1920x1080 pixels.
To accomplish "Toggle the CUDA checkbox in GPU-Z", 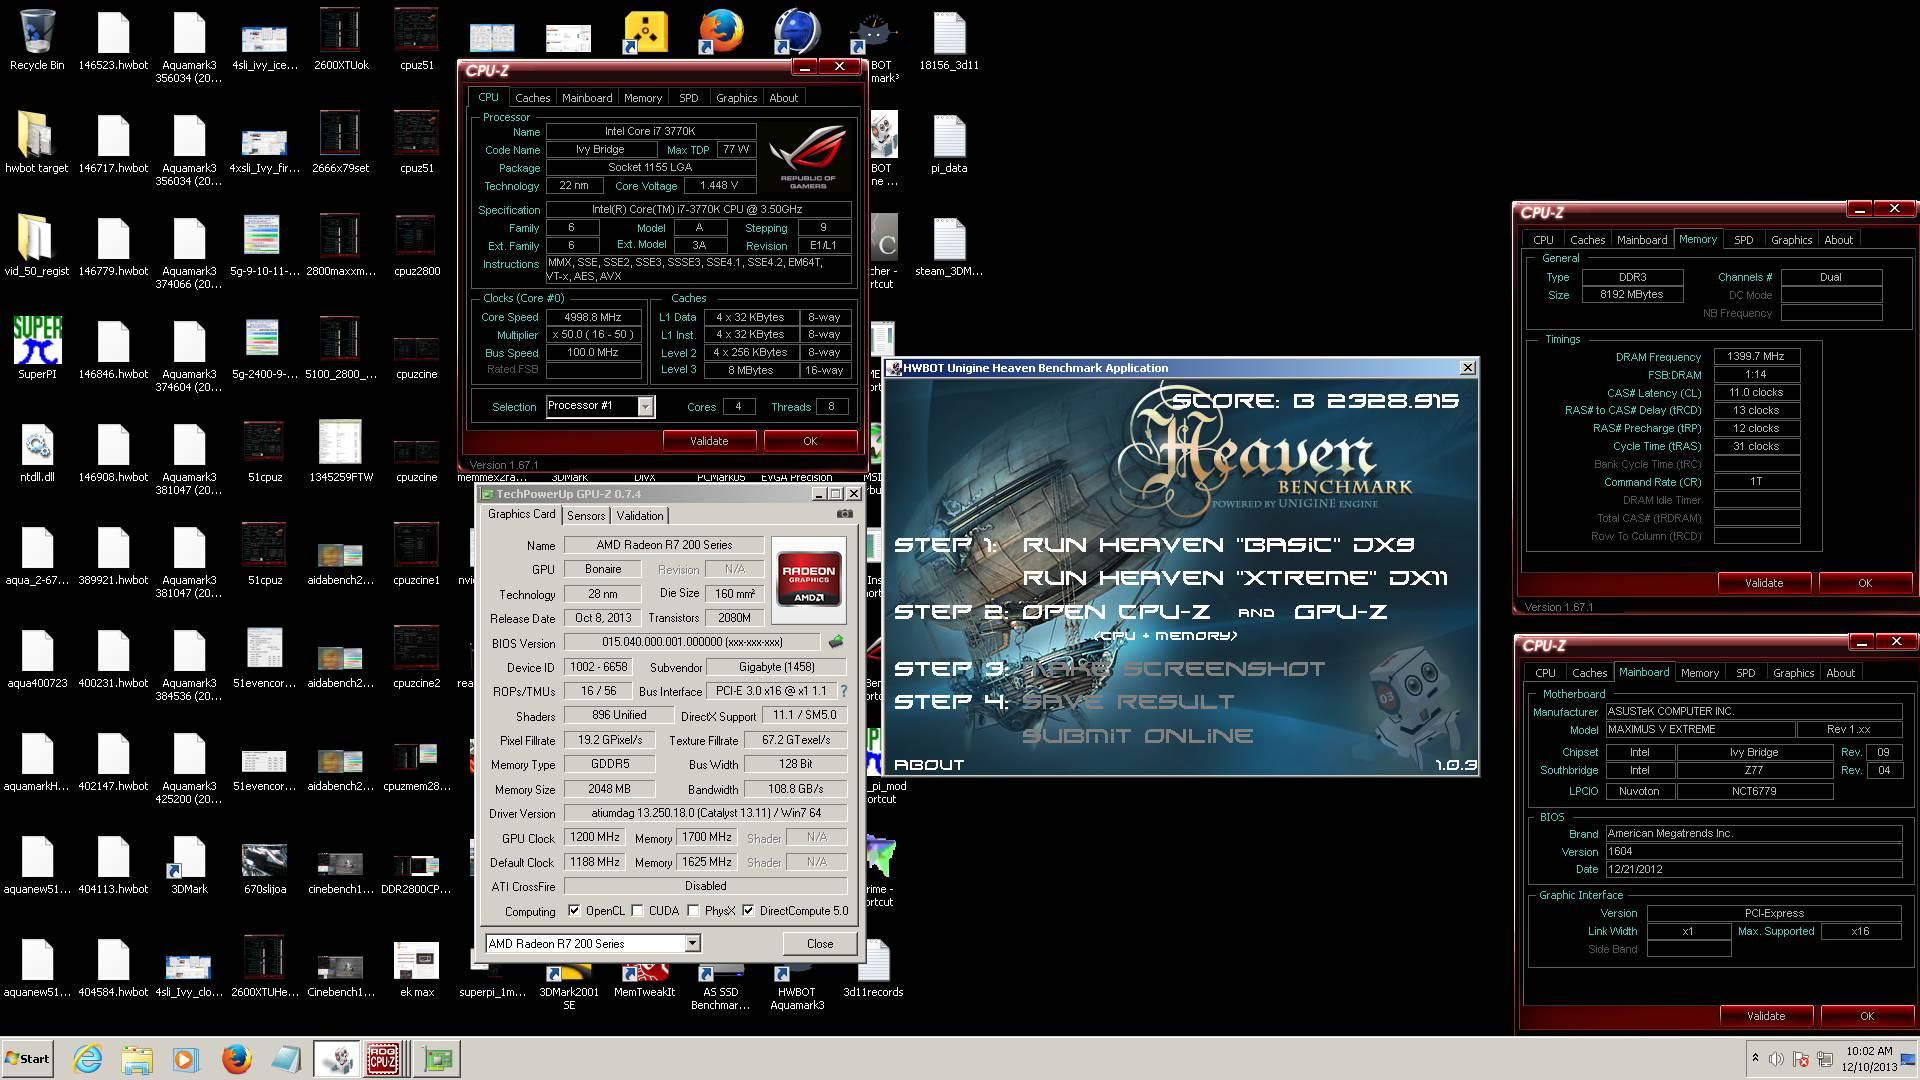I will pos(637,910).
